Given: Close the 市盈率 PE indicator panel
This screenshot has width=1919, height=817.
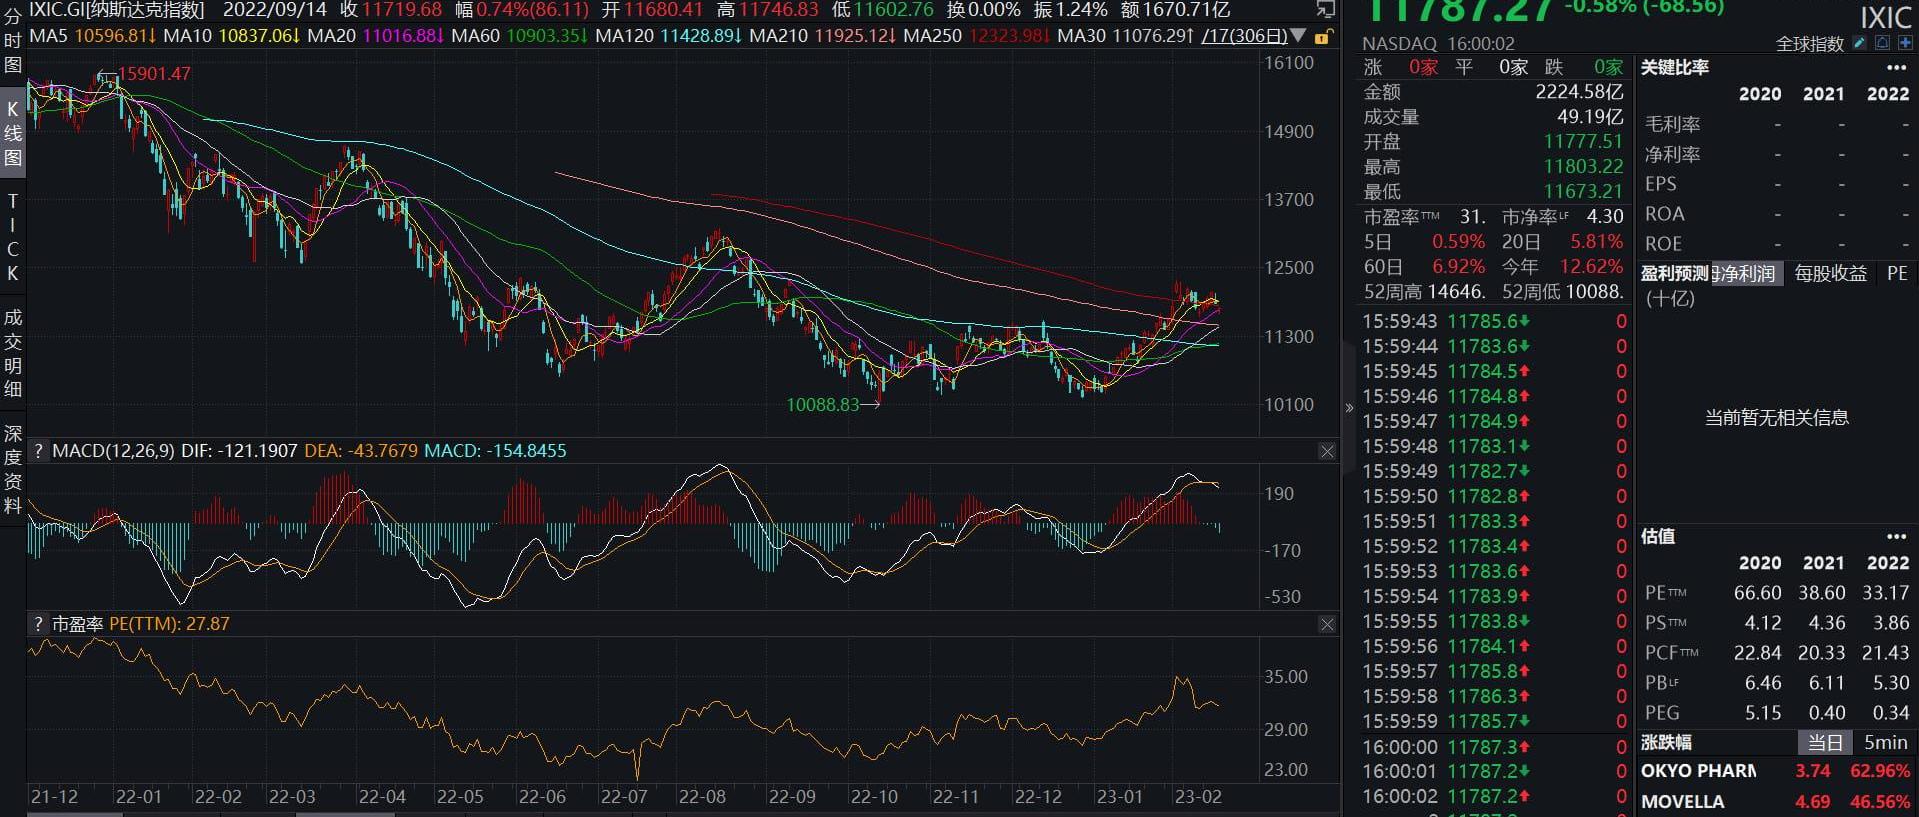Looking at the screenshot, I should [x=1327, y=625].
